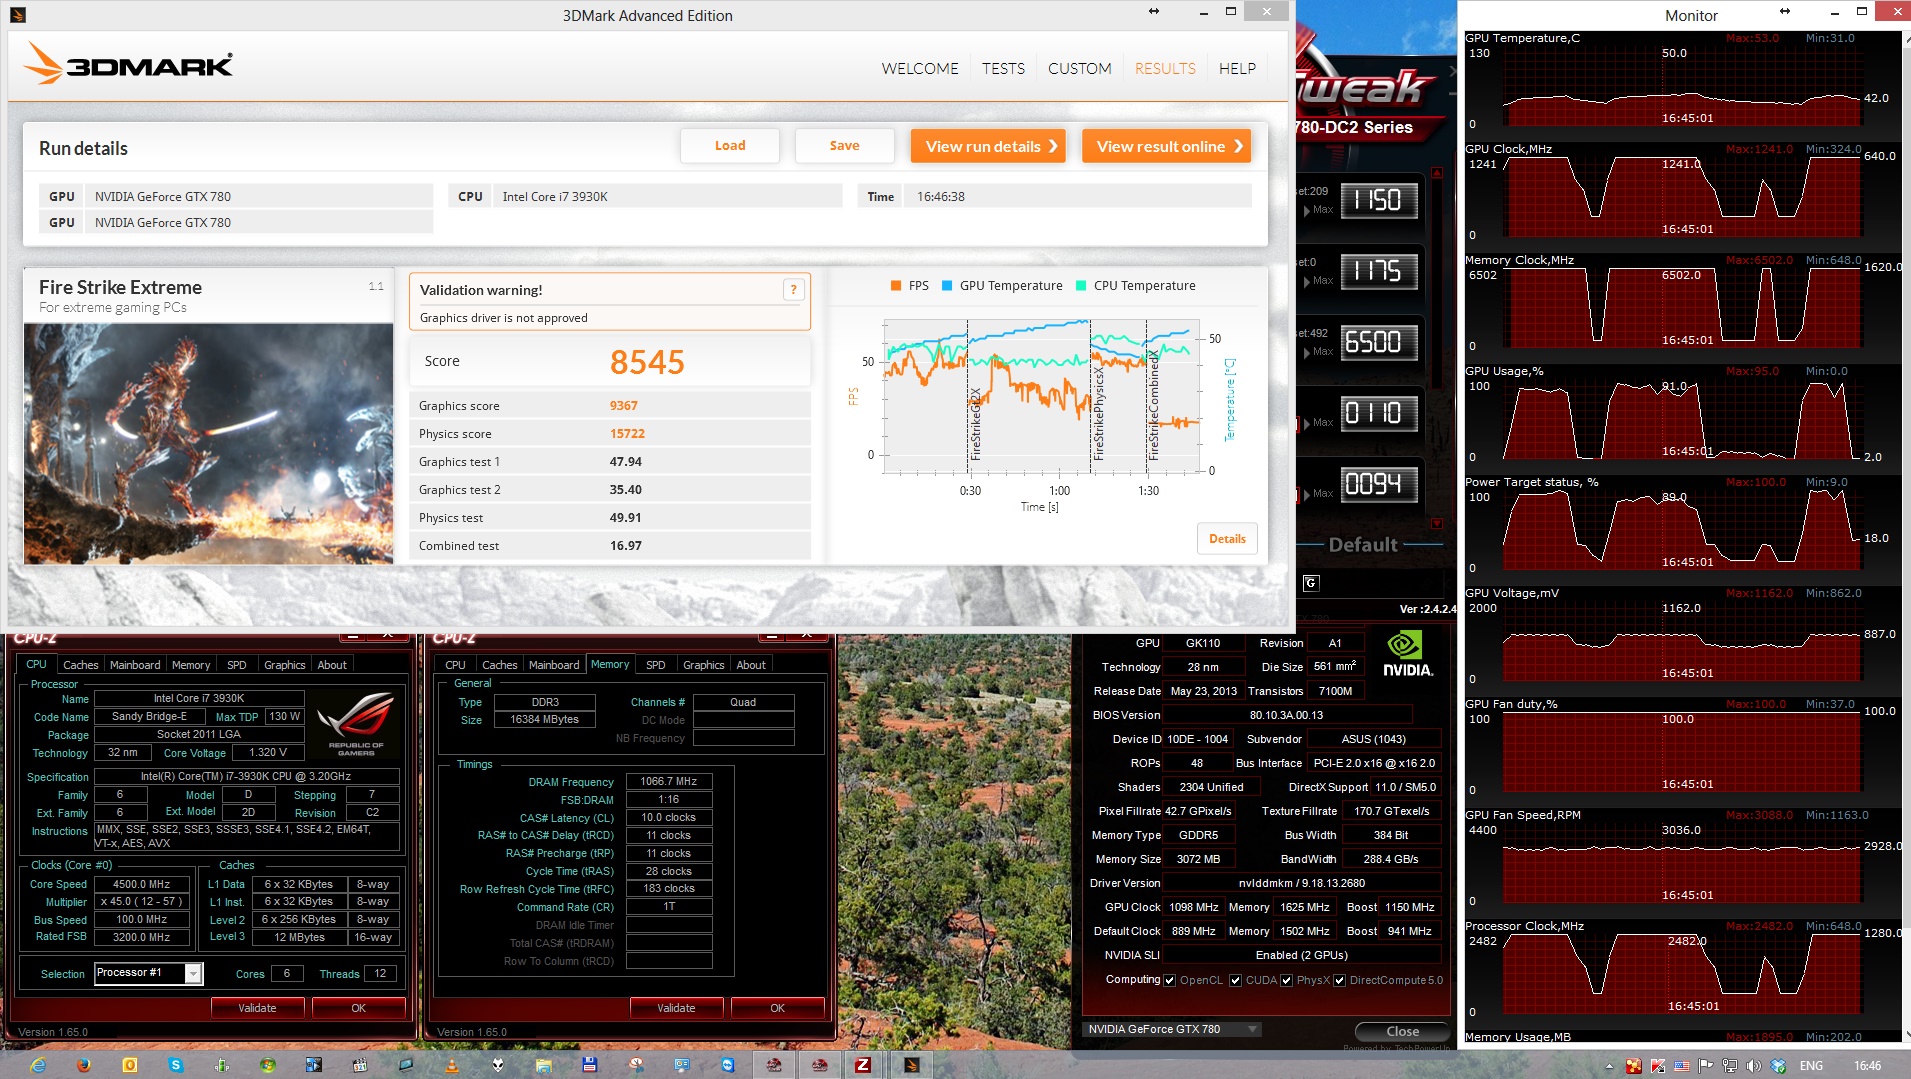Screen dimensions: 1911x1079
Task: Click the View result online button
Action: (x=1166, y=146)
